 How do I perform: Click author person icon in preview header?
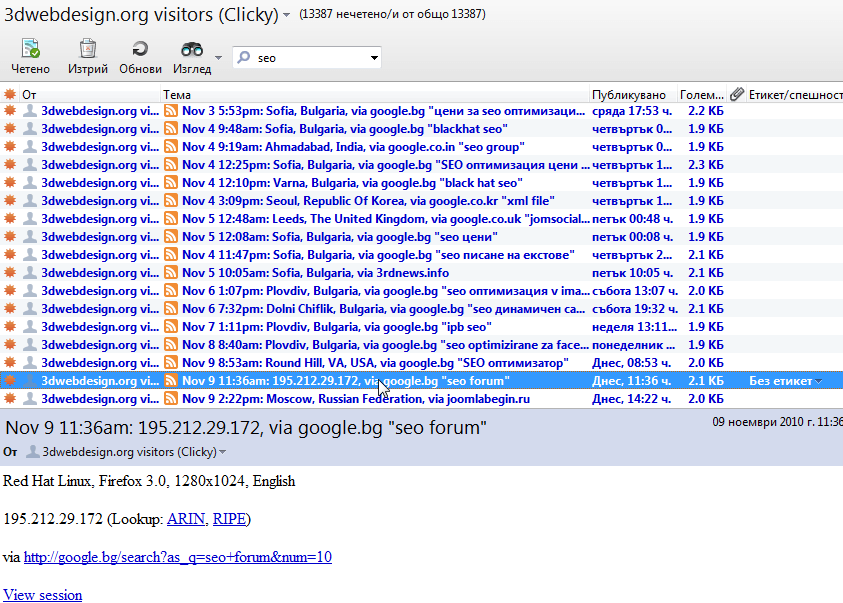click(33, 451)
